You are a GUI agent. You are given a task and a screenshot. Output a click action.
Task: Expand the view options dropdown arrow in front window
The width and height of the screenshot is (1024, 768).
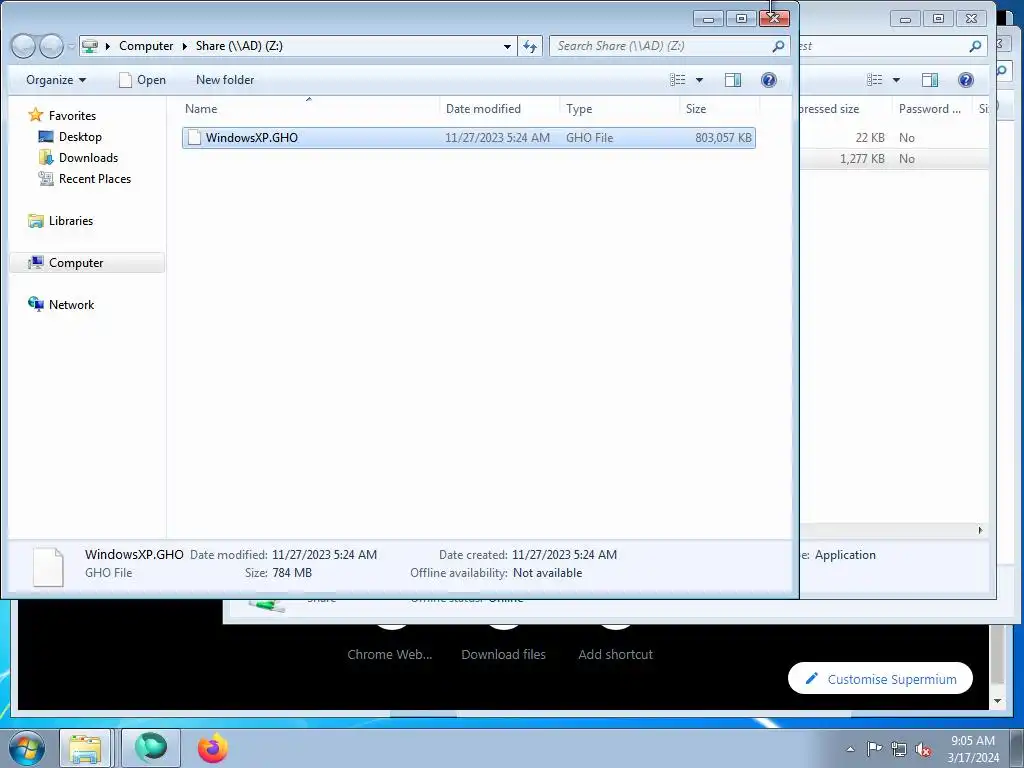coord(699,80)
